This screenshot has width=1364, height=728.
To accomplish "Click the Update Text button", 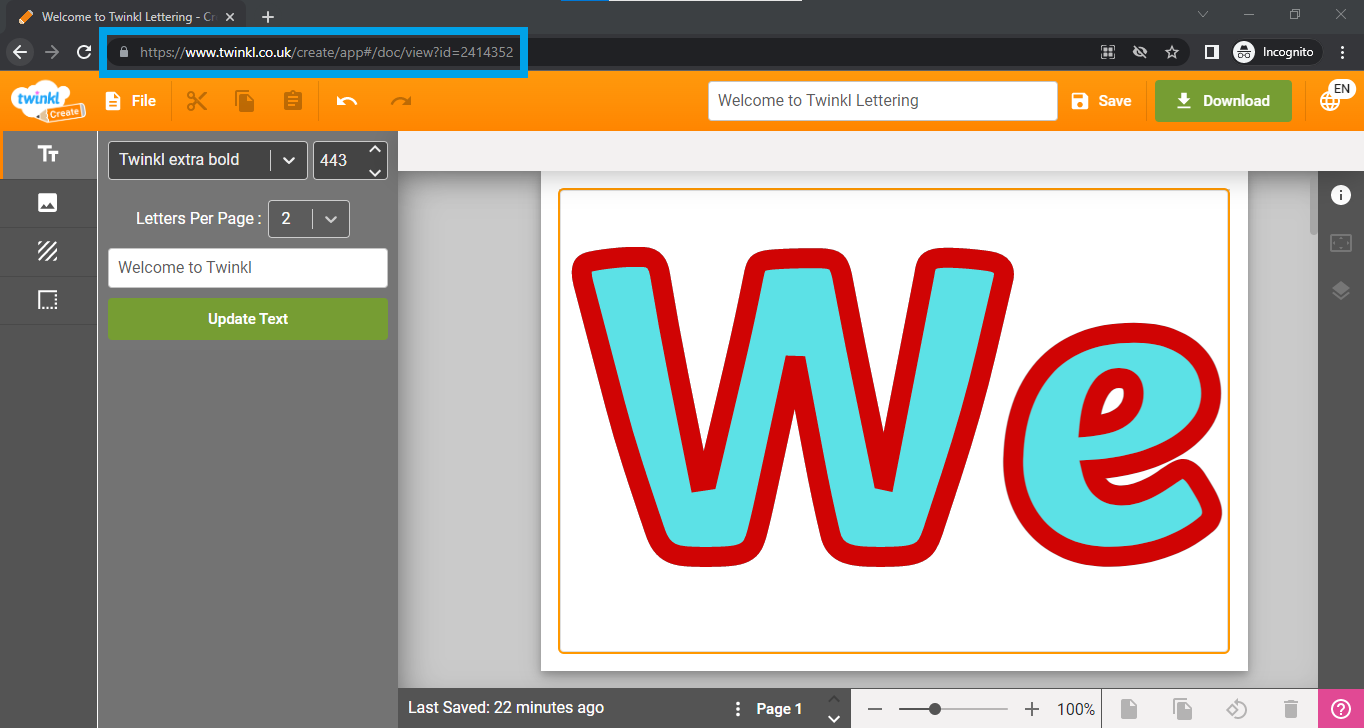I will click(x=248, y=319).
